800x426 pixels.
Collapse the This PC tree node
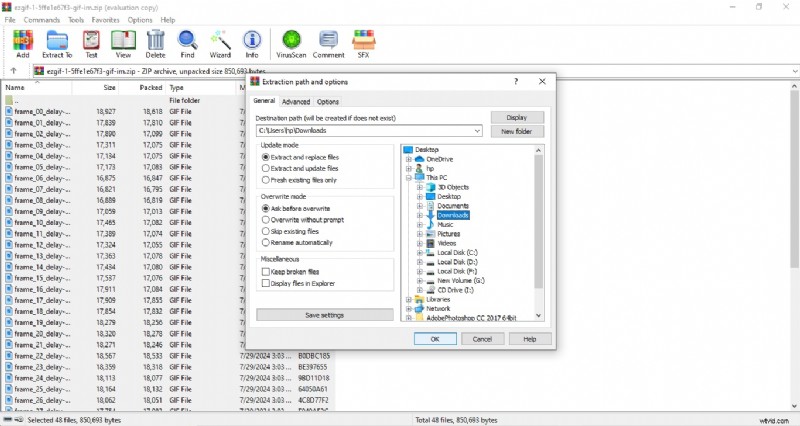pos(408,178)
